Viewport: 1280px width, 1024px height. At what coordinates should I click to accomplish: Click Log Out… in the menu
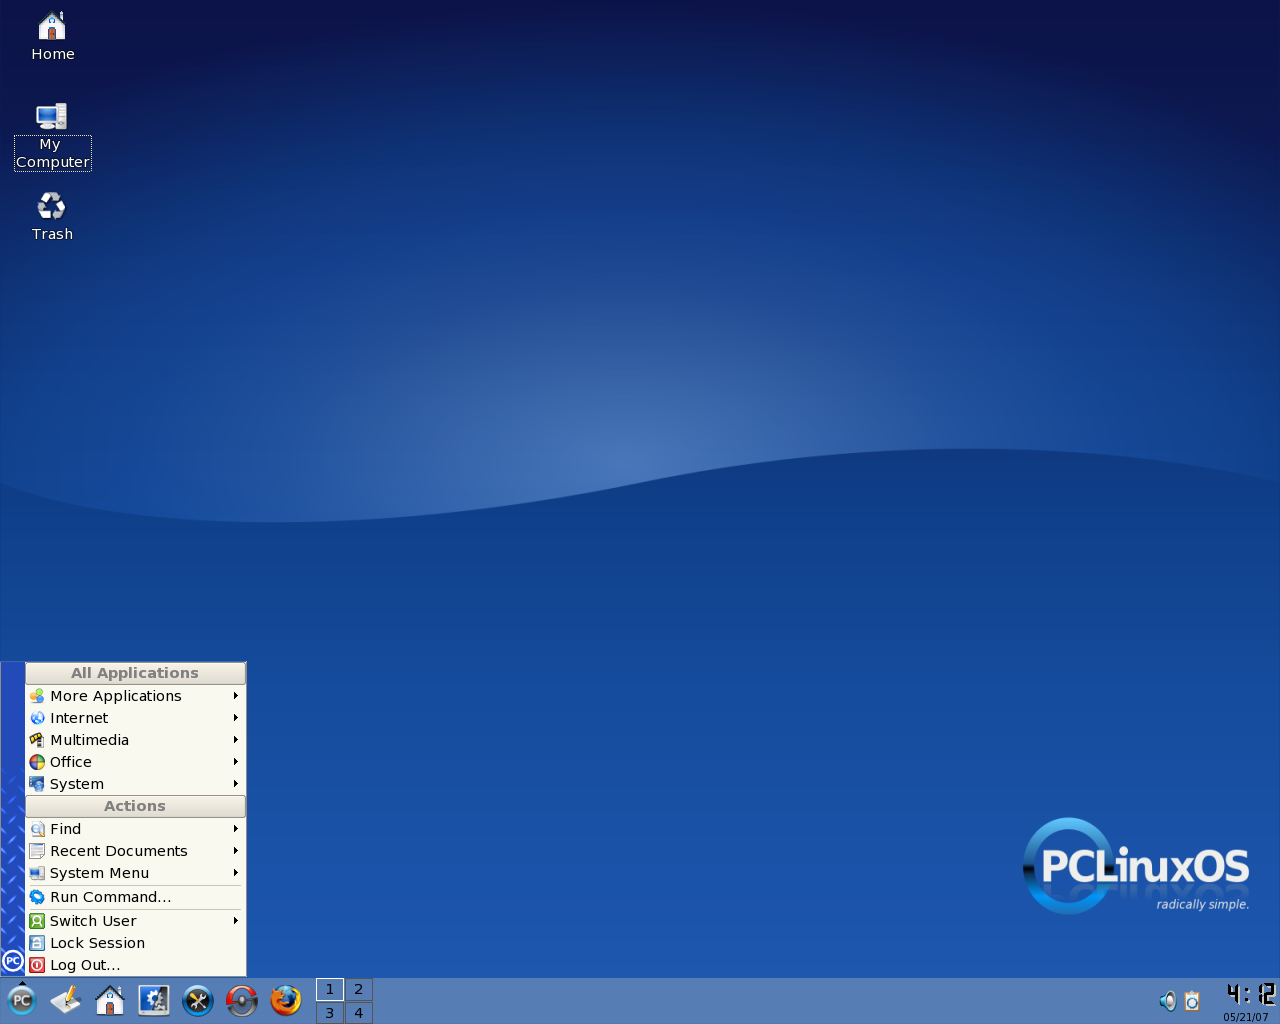tap(135, 965)
